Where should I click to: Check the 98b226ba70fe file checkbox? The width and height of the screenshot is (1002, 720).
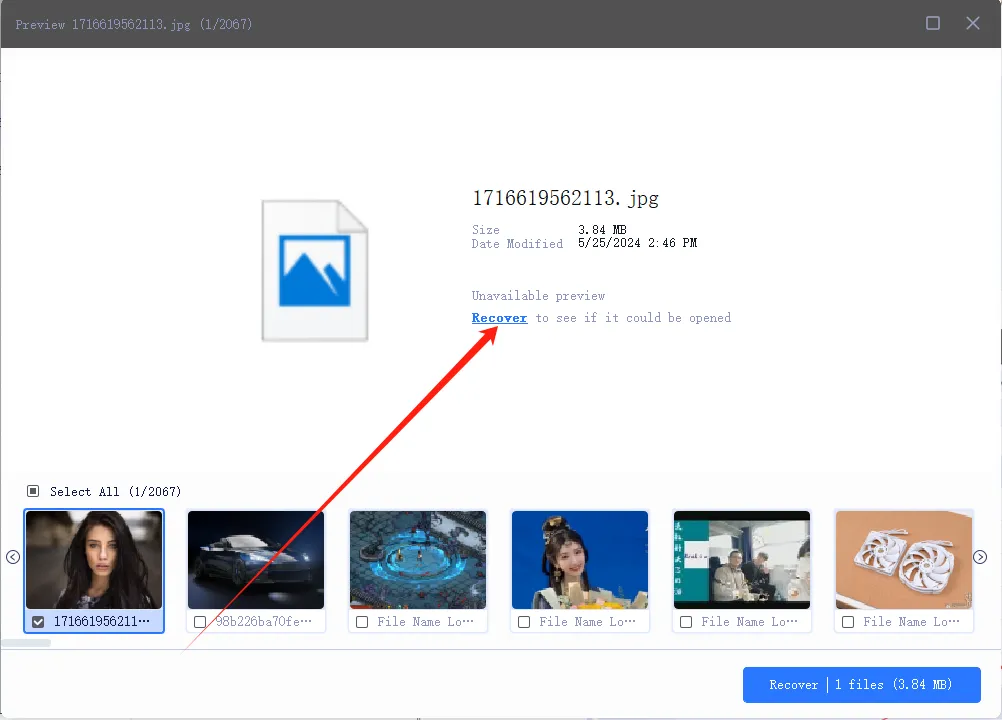200,622
